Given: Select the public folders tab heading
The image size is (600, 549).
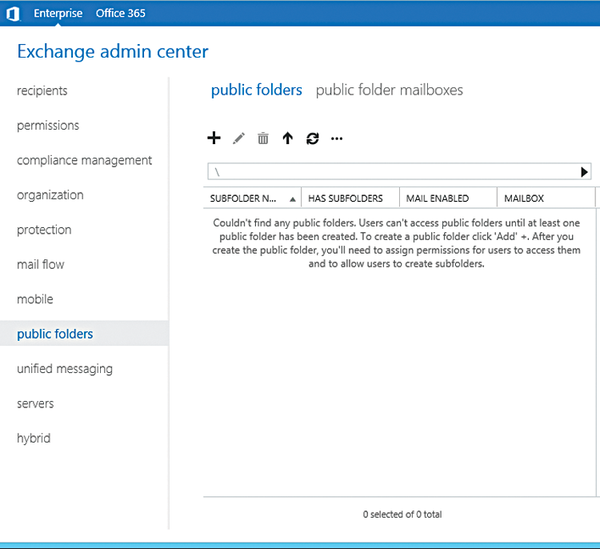Looking at the screenshot, I should coord(256,90).
